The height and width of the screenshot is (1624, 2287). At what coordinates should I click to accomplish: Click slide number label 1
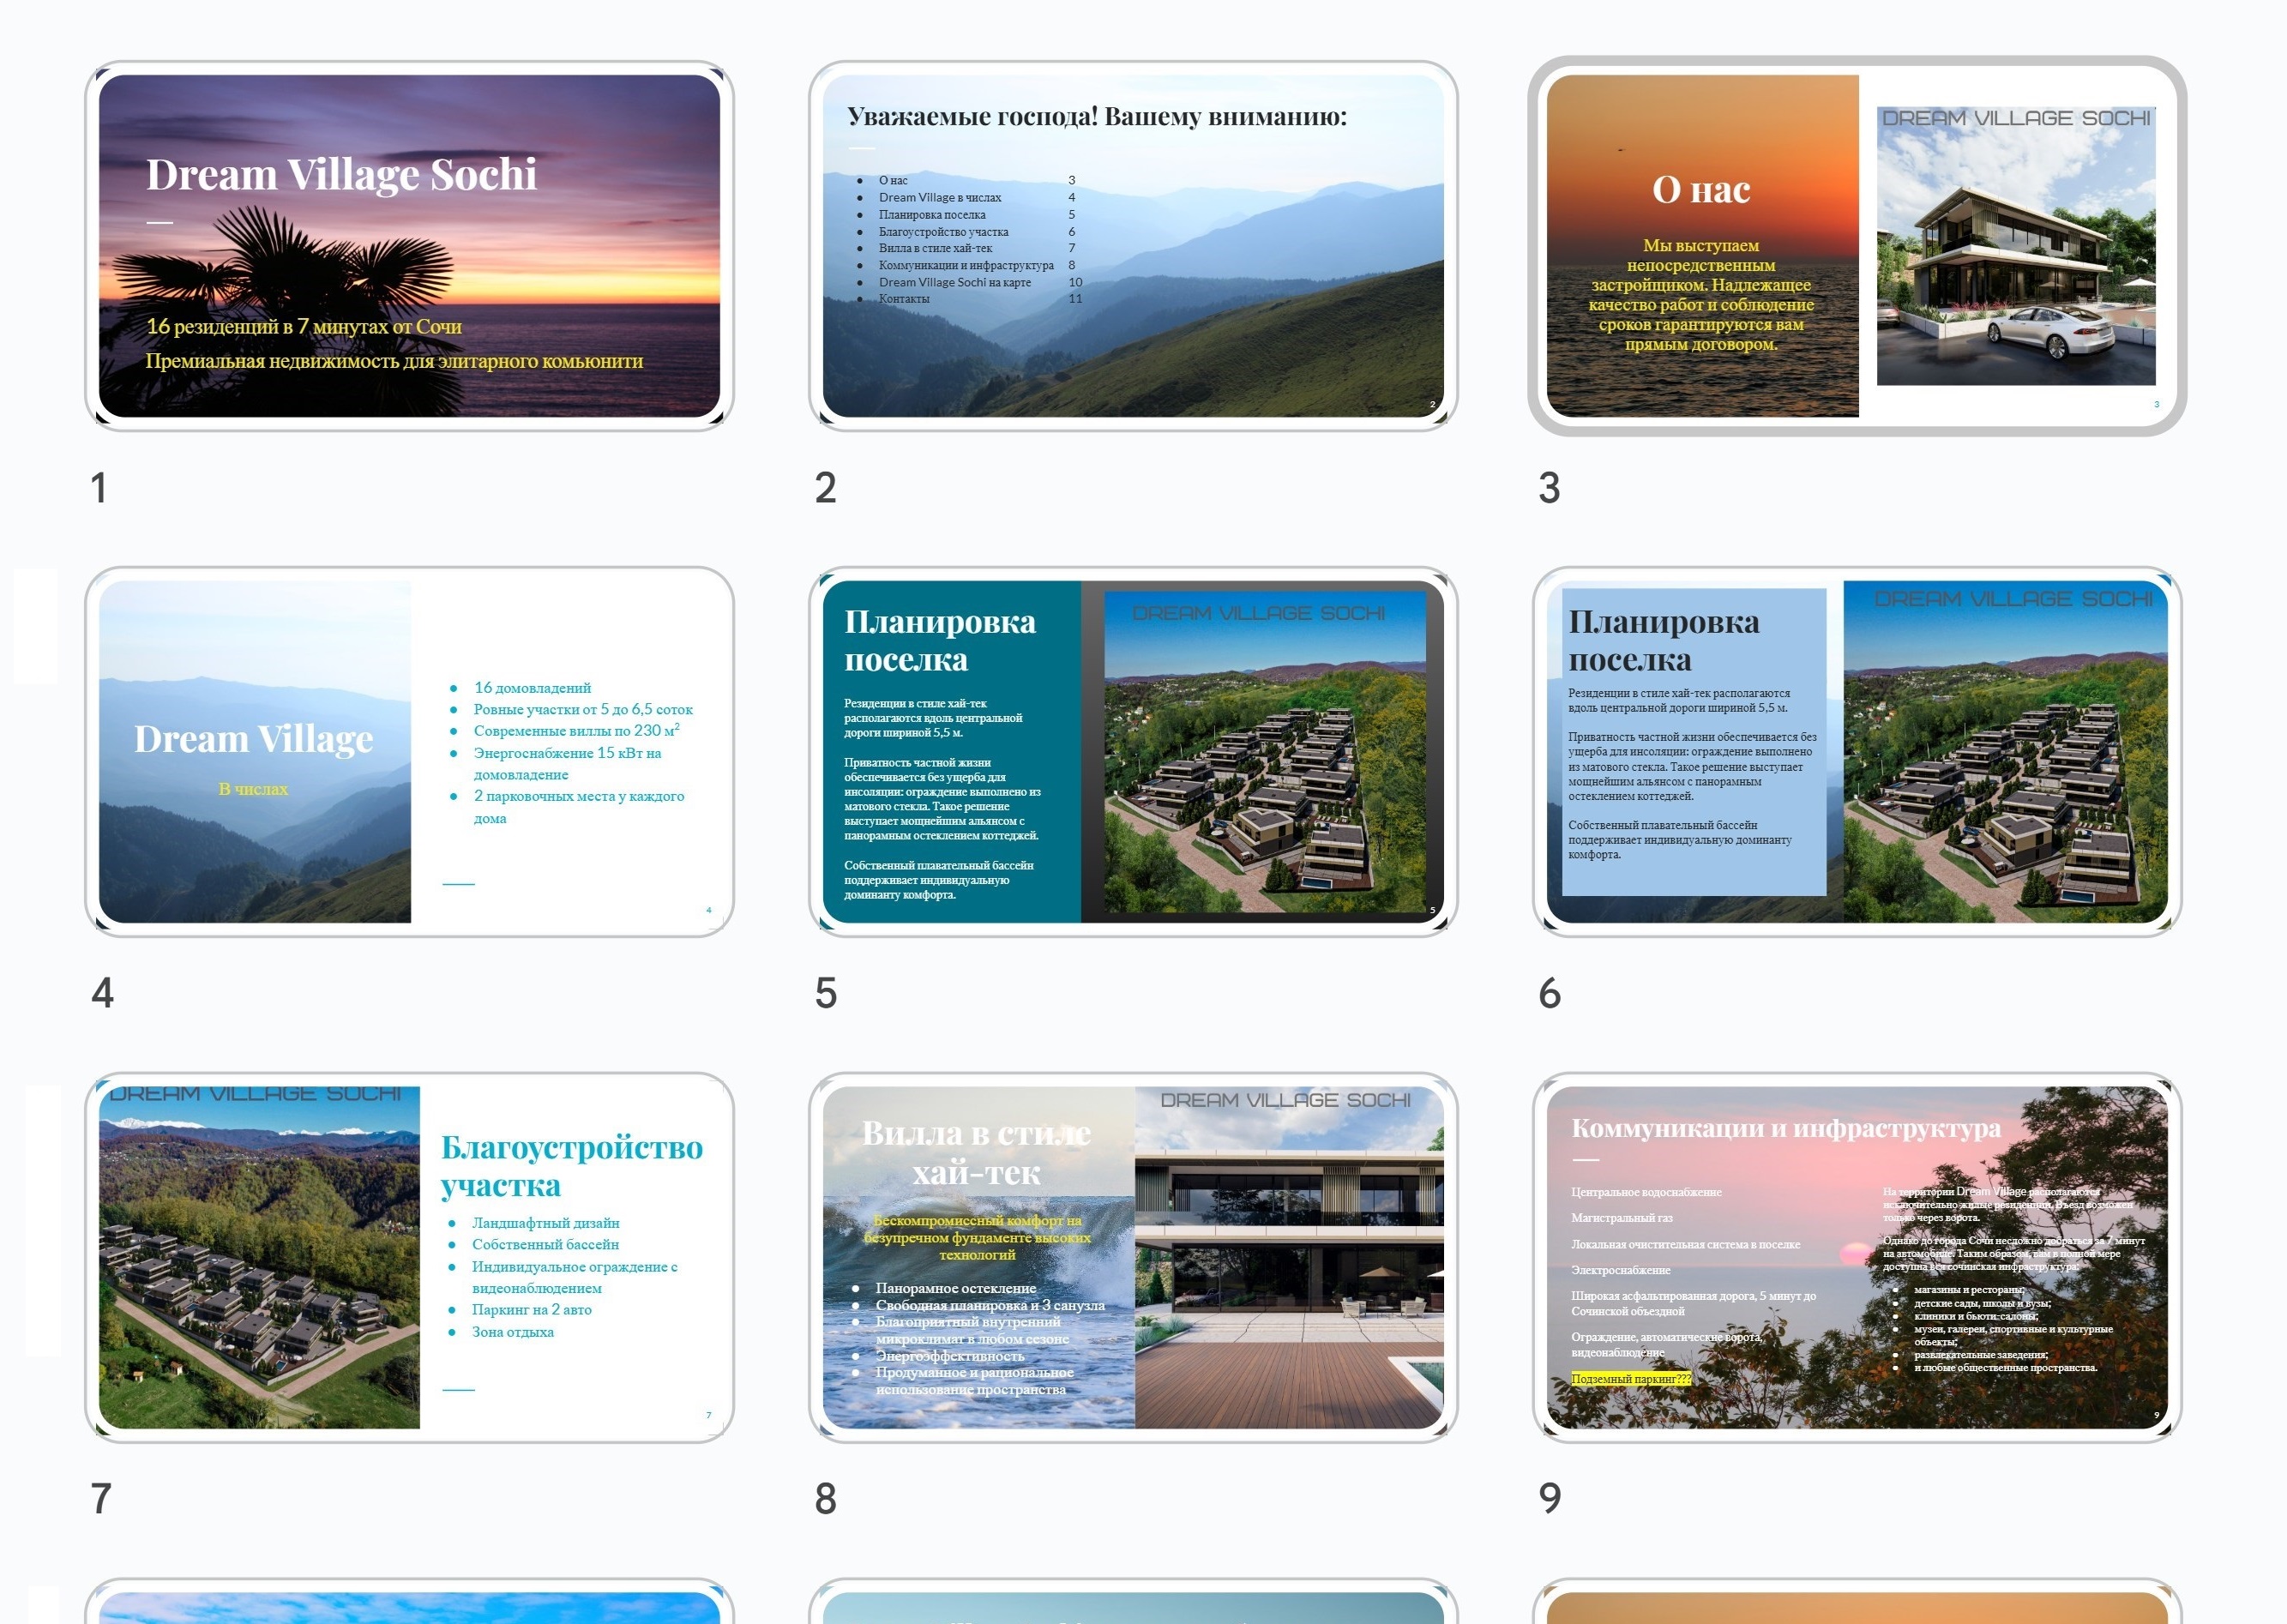99,488
